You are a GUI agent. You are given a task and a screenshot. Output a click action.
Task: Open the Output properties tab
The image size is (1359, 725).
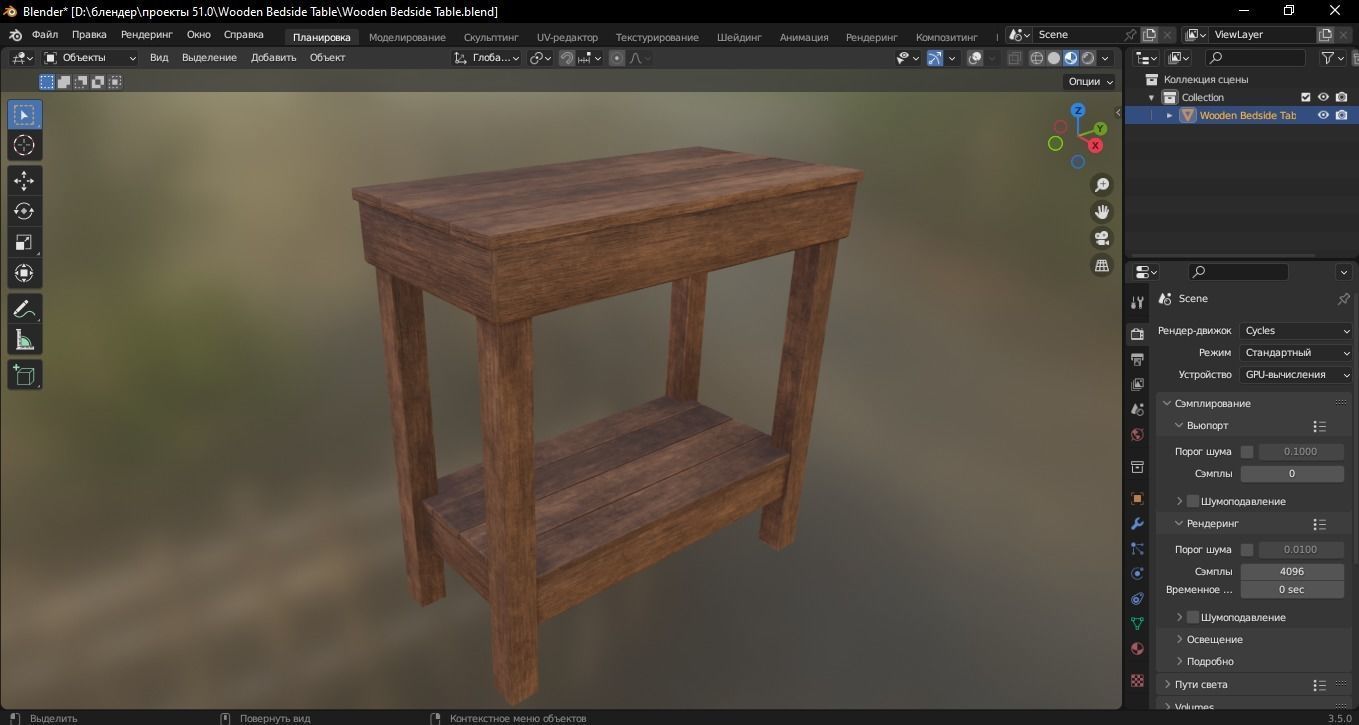(1137, 359)
